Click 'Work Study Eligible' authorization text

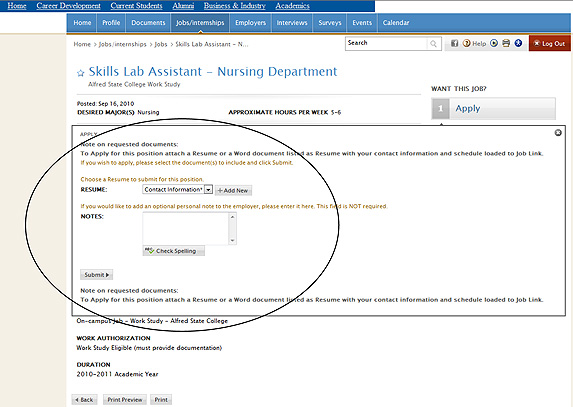[149, 348]
